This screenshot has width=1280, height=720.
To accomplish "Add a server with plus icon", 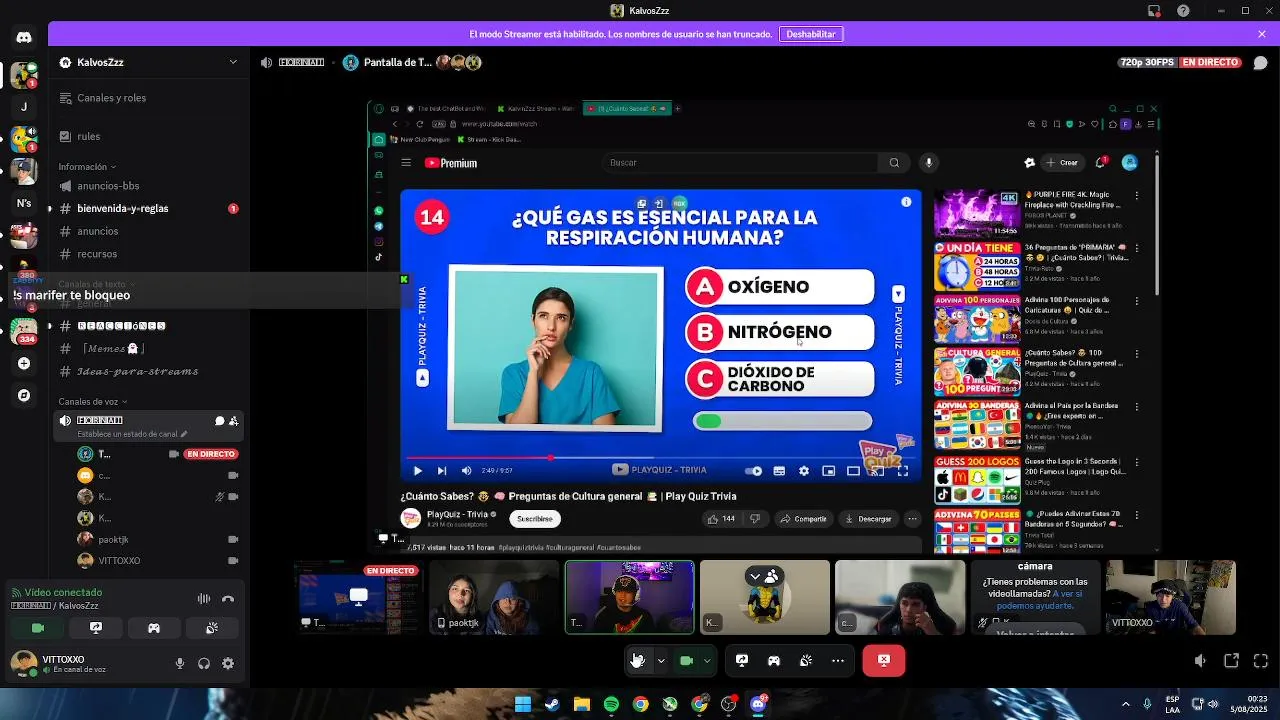I will click(24, 364).
